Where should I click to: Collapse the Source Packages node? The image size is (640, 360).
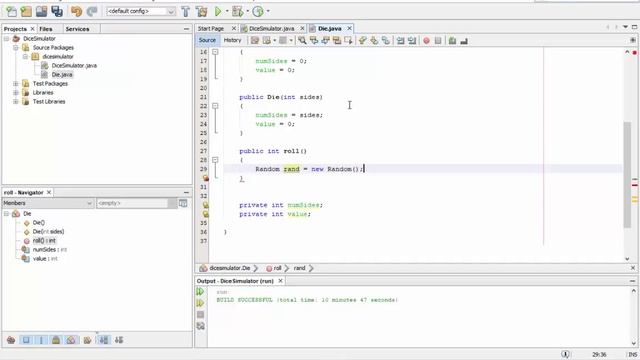[x=16, y=48]
